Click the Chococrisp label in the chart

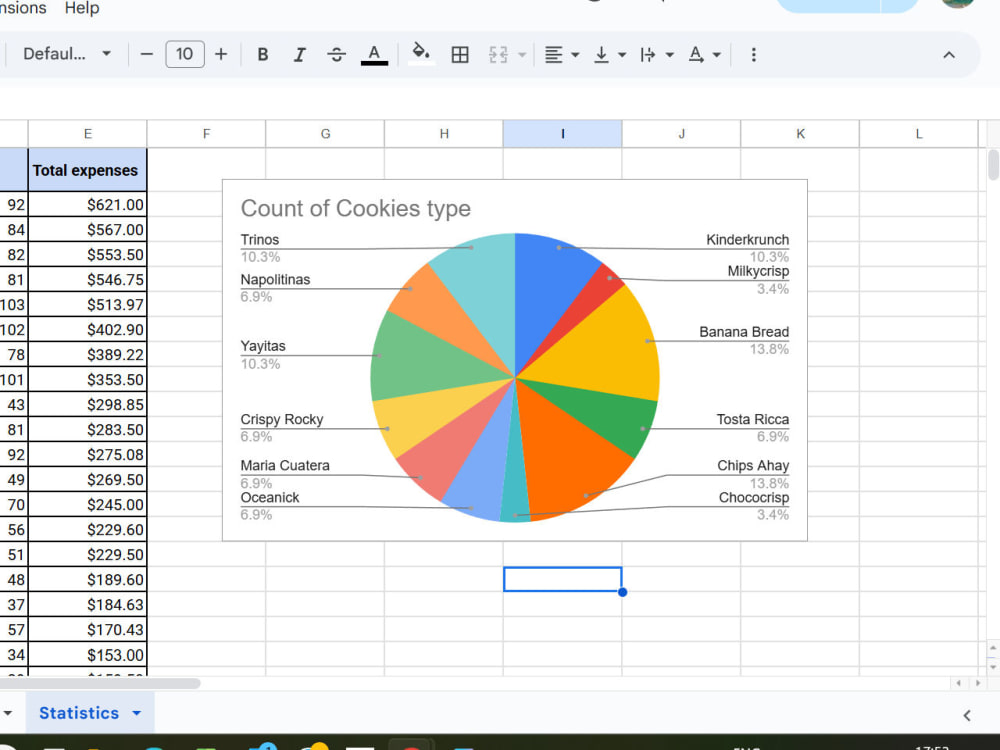[x=754, y=497]
